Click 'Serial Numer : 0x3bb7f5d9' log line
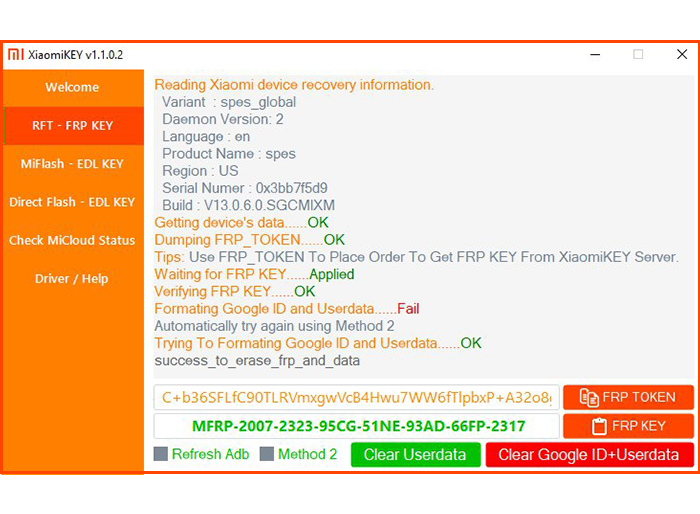The width and height of the screenshot is (700, 514). (x=245, y=188)
